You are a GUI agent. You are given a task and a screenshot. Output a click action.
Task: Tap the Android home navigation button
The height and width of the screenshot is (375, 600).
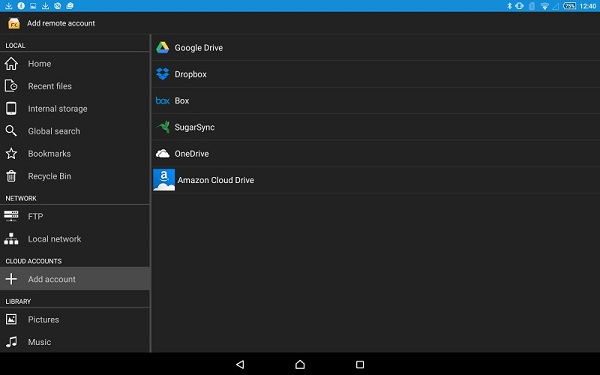tap(300, 364)
